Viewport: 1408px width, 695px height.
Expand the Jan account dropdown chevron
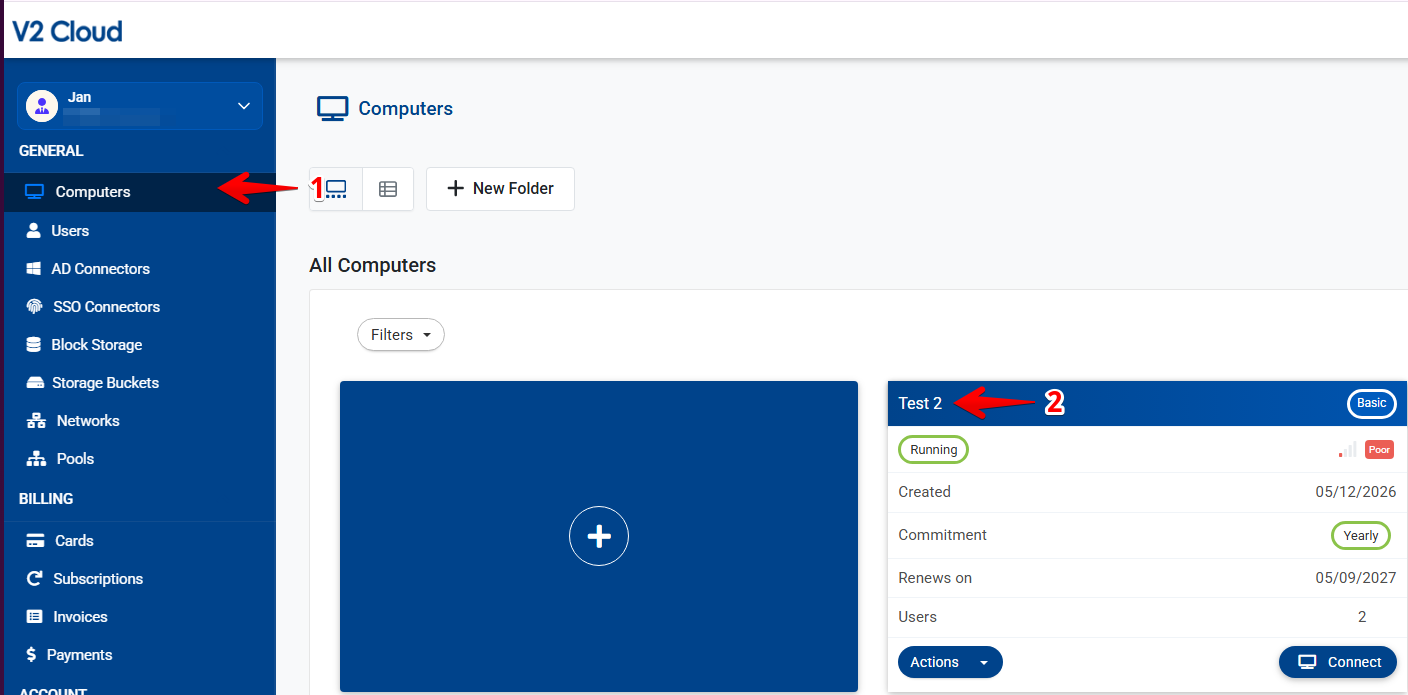coord(243,106)
